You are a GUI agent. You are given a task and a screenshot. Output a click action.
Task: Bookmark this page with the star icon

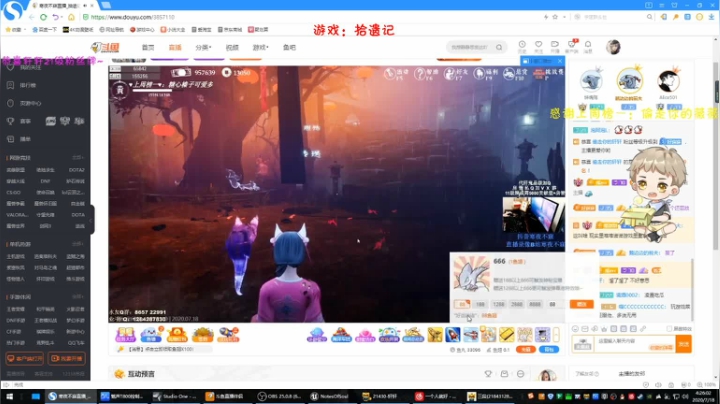click(555, 17)
